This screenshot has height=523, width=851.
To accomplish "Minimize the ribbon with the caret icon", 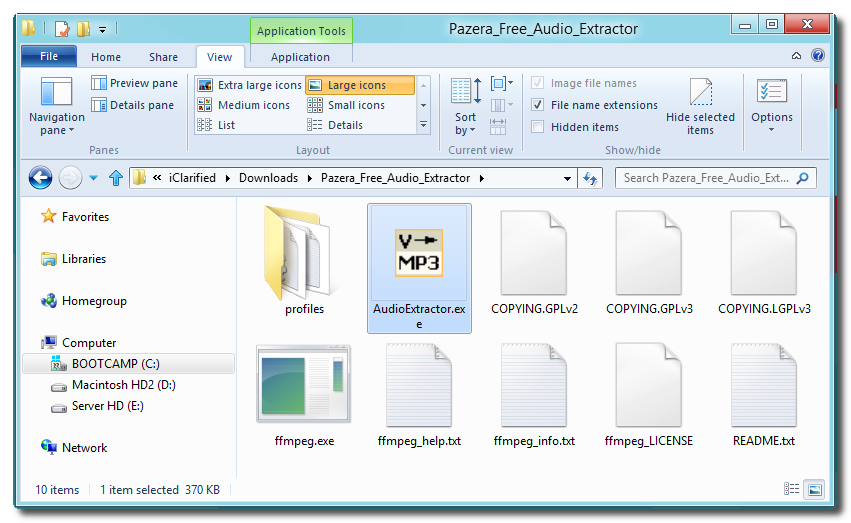I will (x=796, y=55).
